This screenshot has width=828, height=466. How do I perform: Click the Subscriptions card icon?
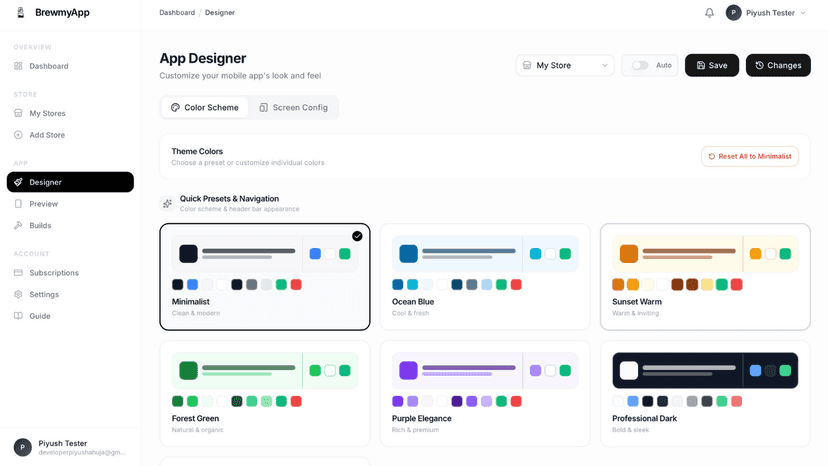(x=18, y=273)
